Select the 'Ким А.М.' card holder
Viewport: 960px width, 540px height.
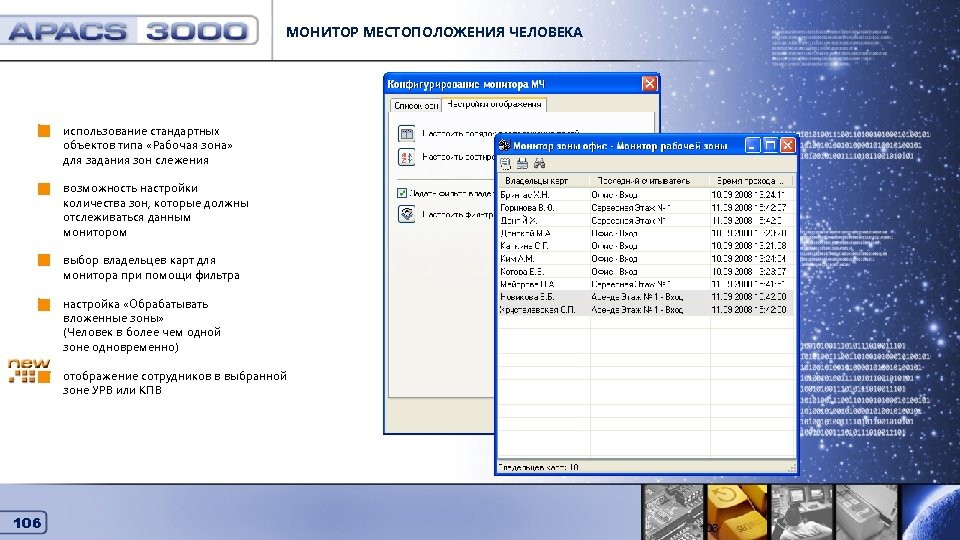(x=517, y=258)
